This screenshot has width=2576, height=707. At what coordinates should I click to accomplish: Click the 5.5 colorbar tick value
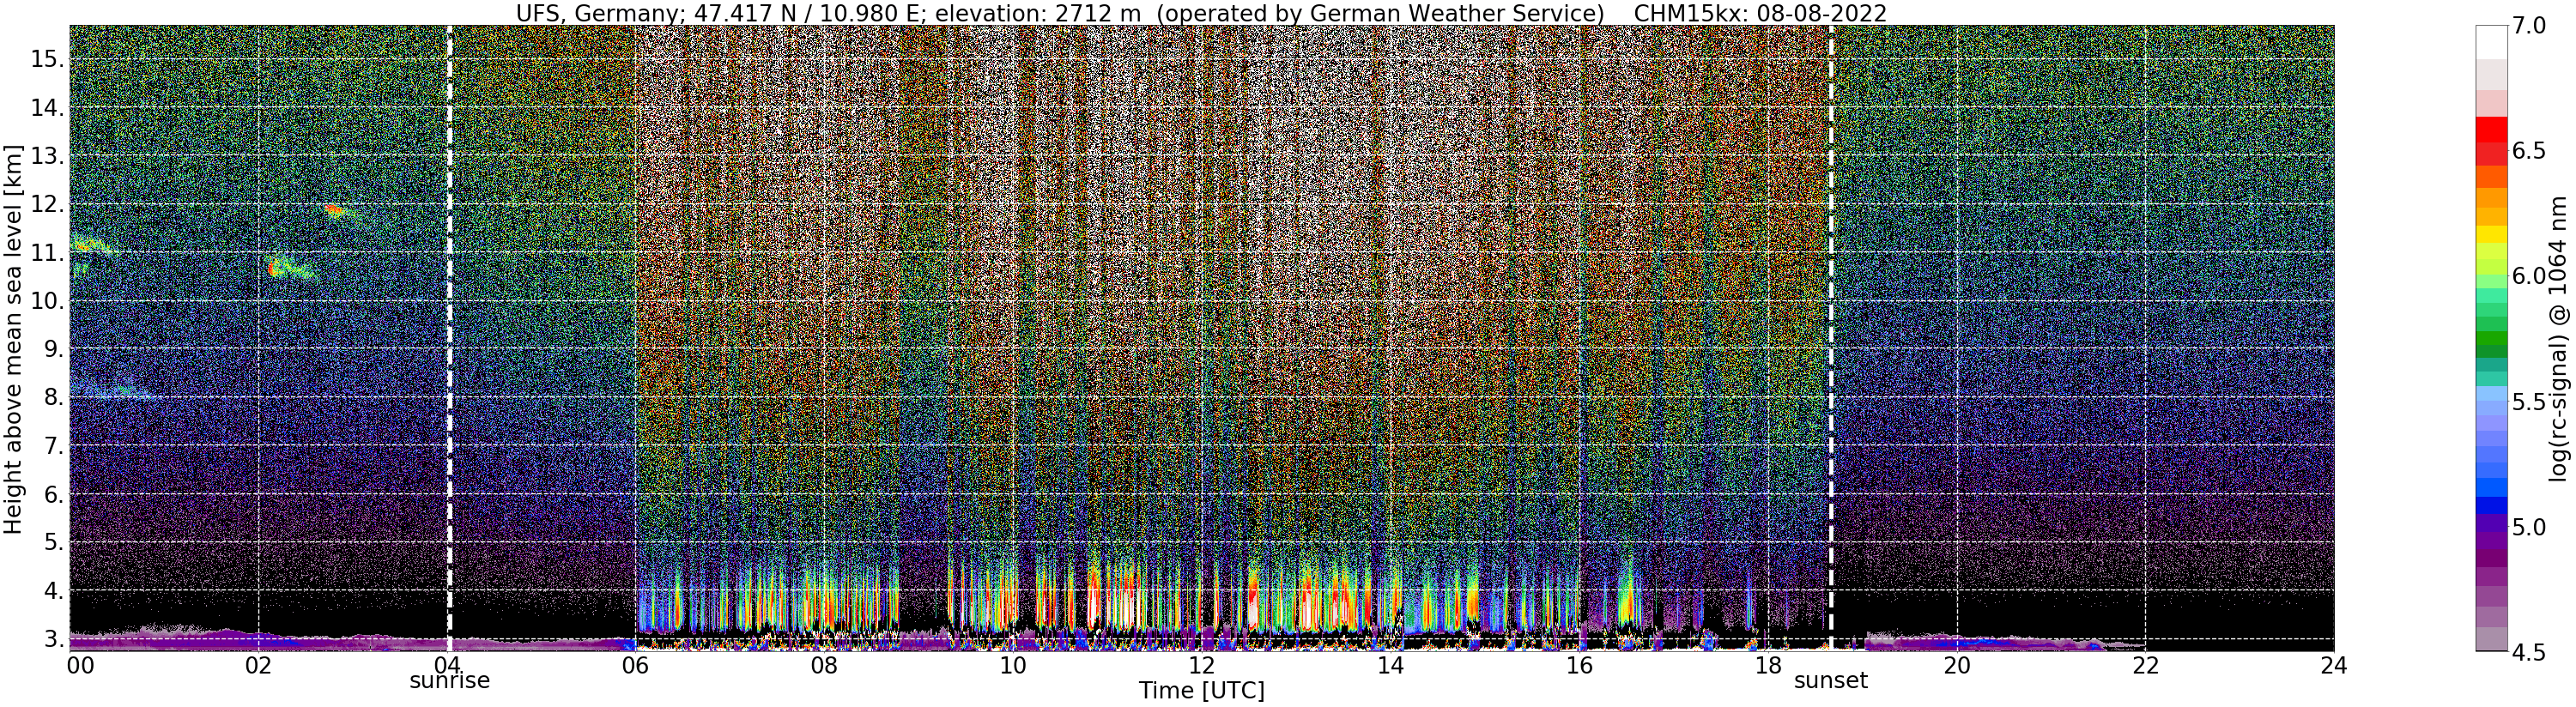coord(2528,402)
